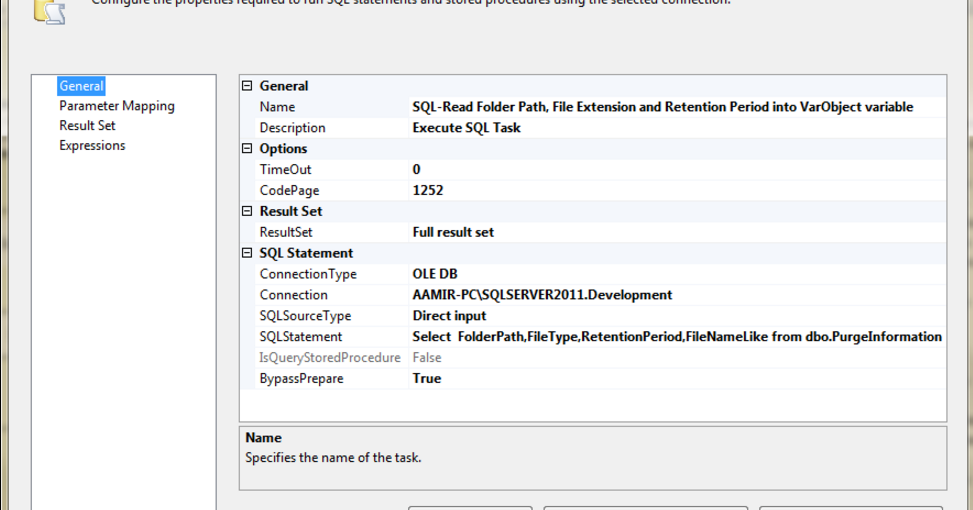Click the 'Specifies the name of the task.' help text

coord(333,458)
